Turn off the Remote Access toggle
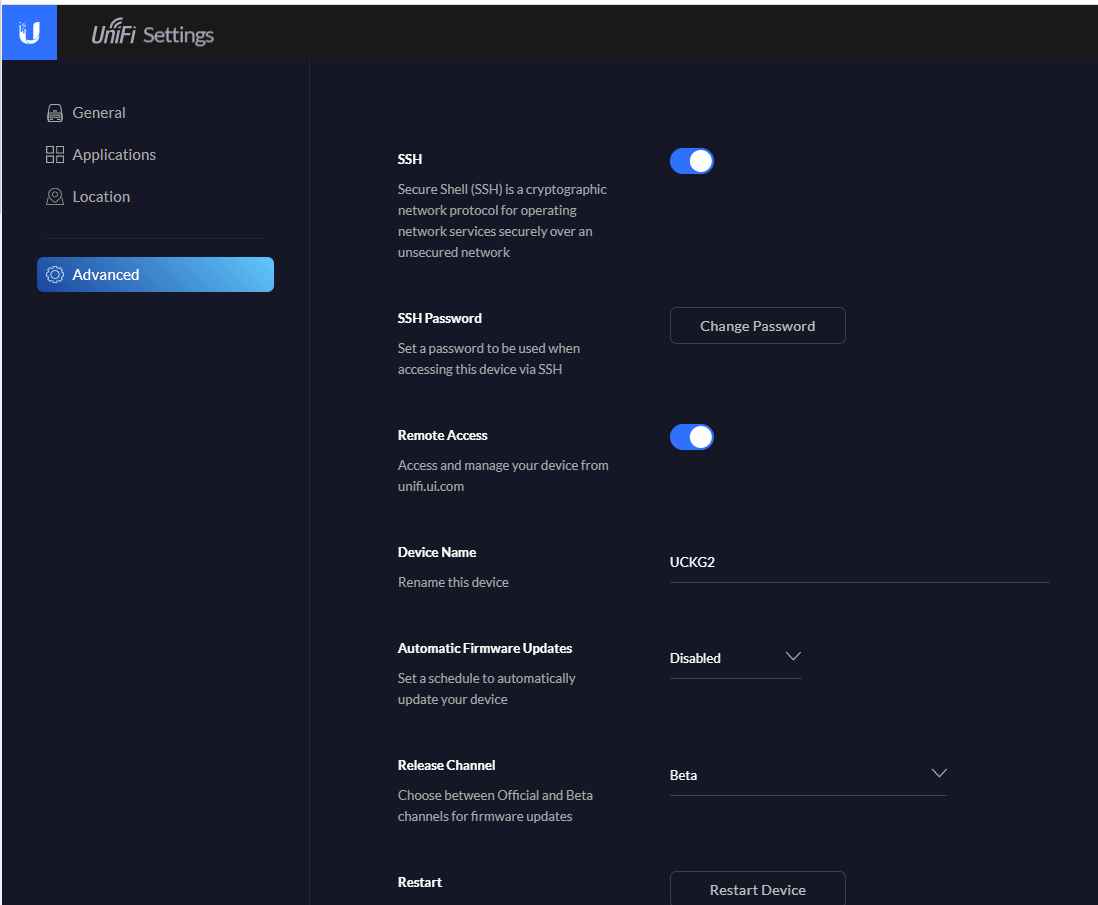This screenshot has width=1098, height=905. tap(691, 437)
